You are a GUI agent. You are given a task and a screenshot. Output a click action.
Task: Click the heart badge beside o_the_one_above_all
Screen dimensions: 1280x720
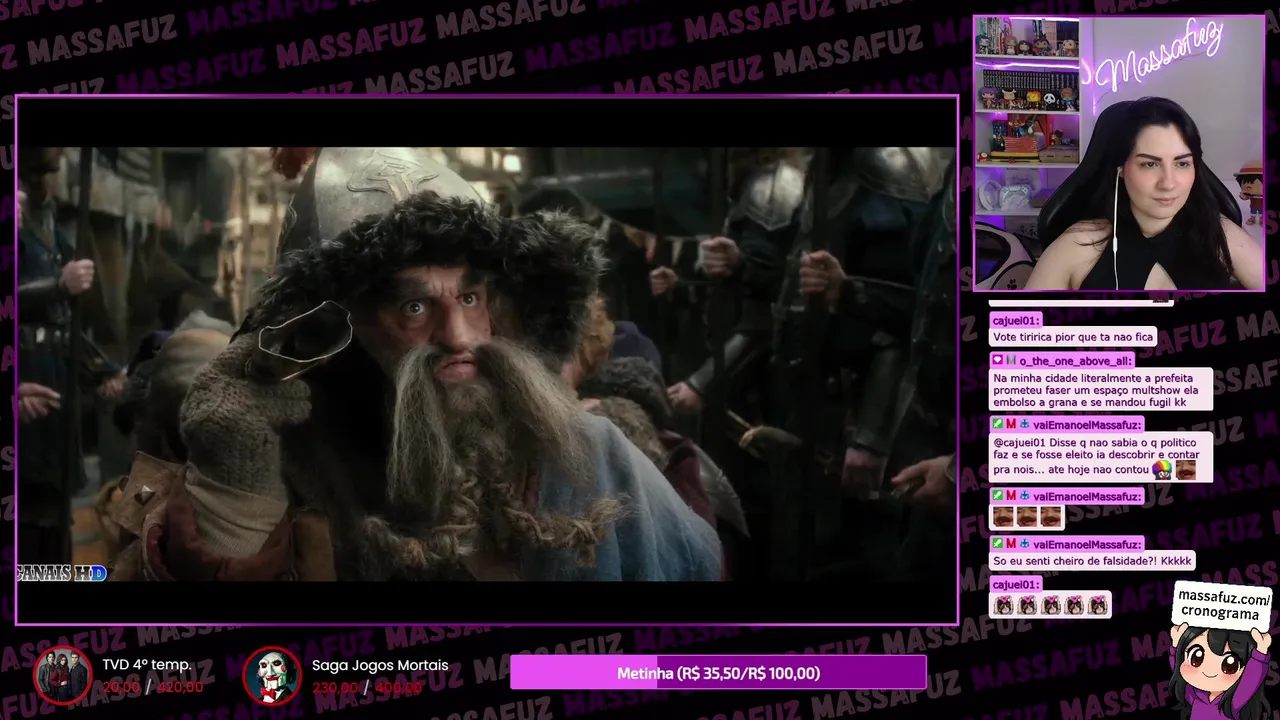(x=998, y=360)
